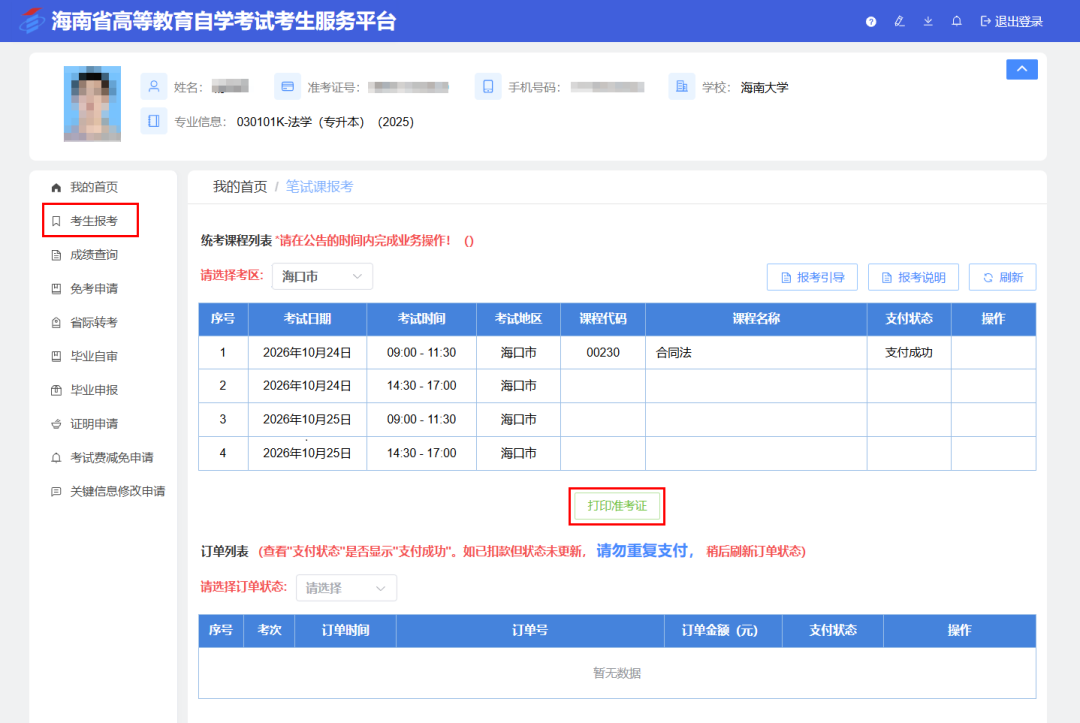Image resolution: width=1080 pixels, height=723 pixels.
Task: Click 退出登录 to log out
Action: [1011, 21]
